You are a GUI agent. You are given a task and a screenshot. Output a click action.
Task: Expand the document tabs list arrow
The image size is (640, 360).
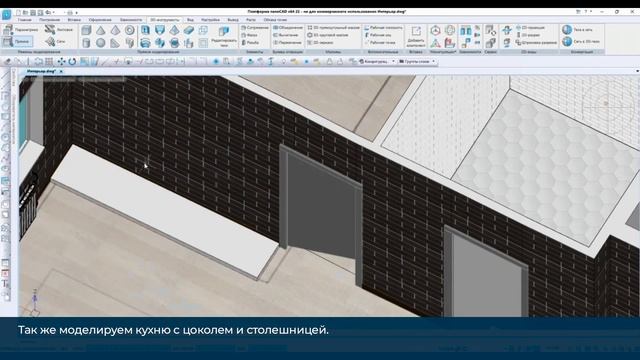pos(637,71)
